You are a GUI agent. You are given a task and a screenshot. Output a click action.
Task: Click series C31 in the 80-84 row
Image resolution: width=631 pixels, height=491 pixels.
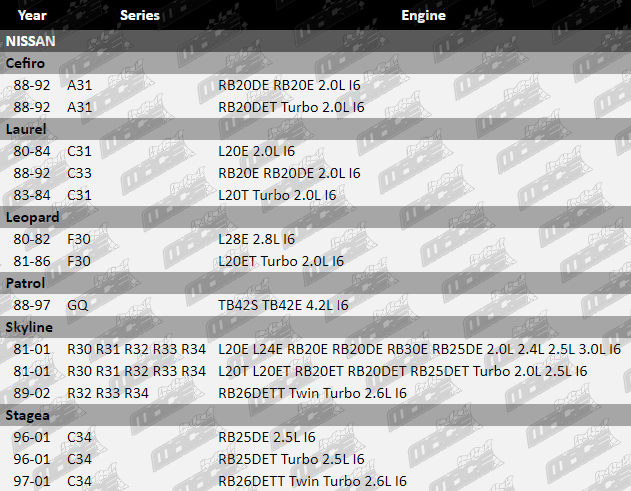pyautogui.click(x=79, y=151)
